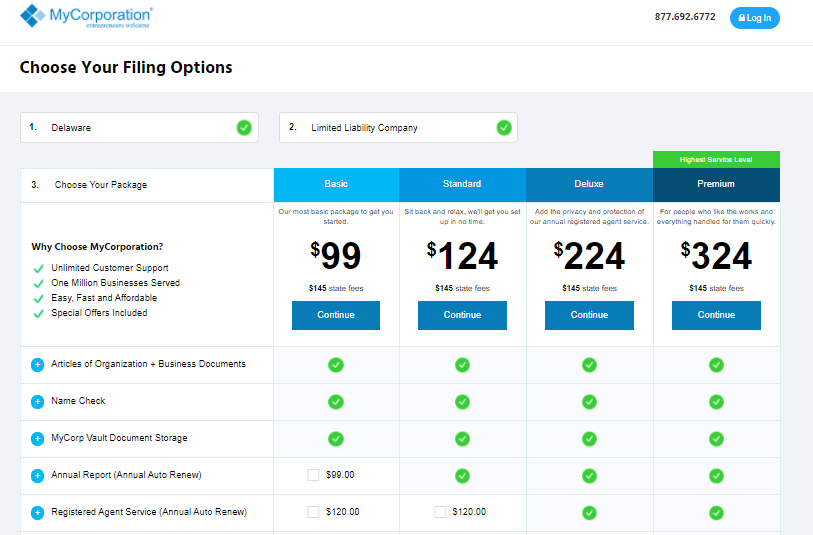813x535 pixels.
Task: Expand Annual Report (Annual Auto Renew) details
Action: pyautogui.click(x=37, y=476)
